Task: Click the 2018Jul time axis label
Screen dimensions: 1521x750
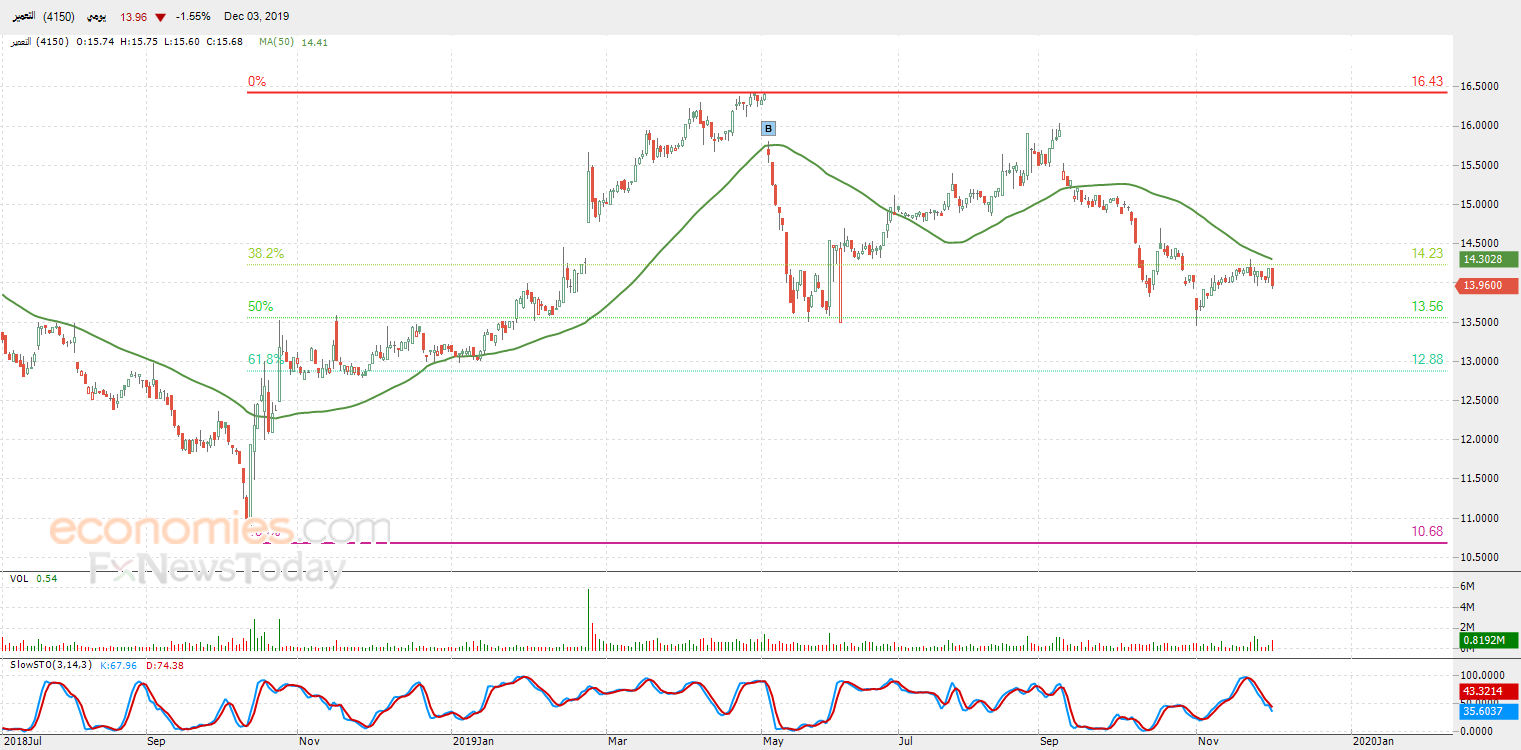Action: point(25,741)
